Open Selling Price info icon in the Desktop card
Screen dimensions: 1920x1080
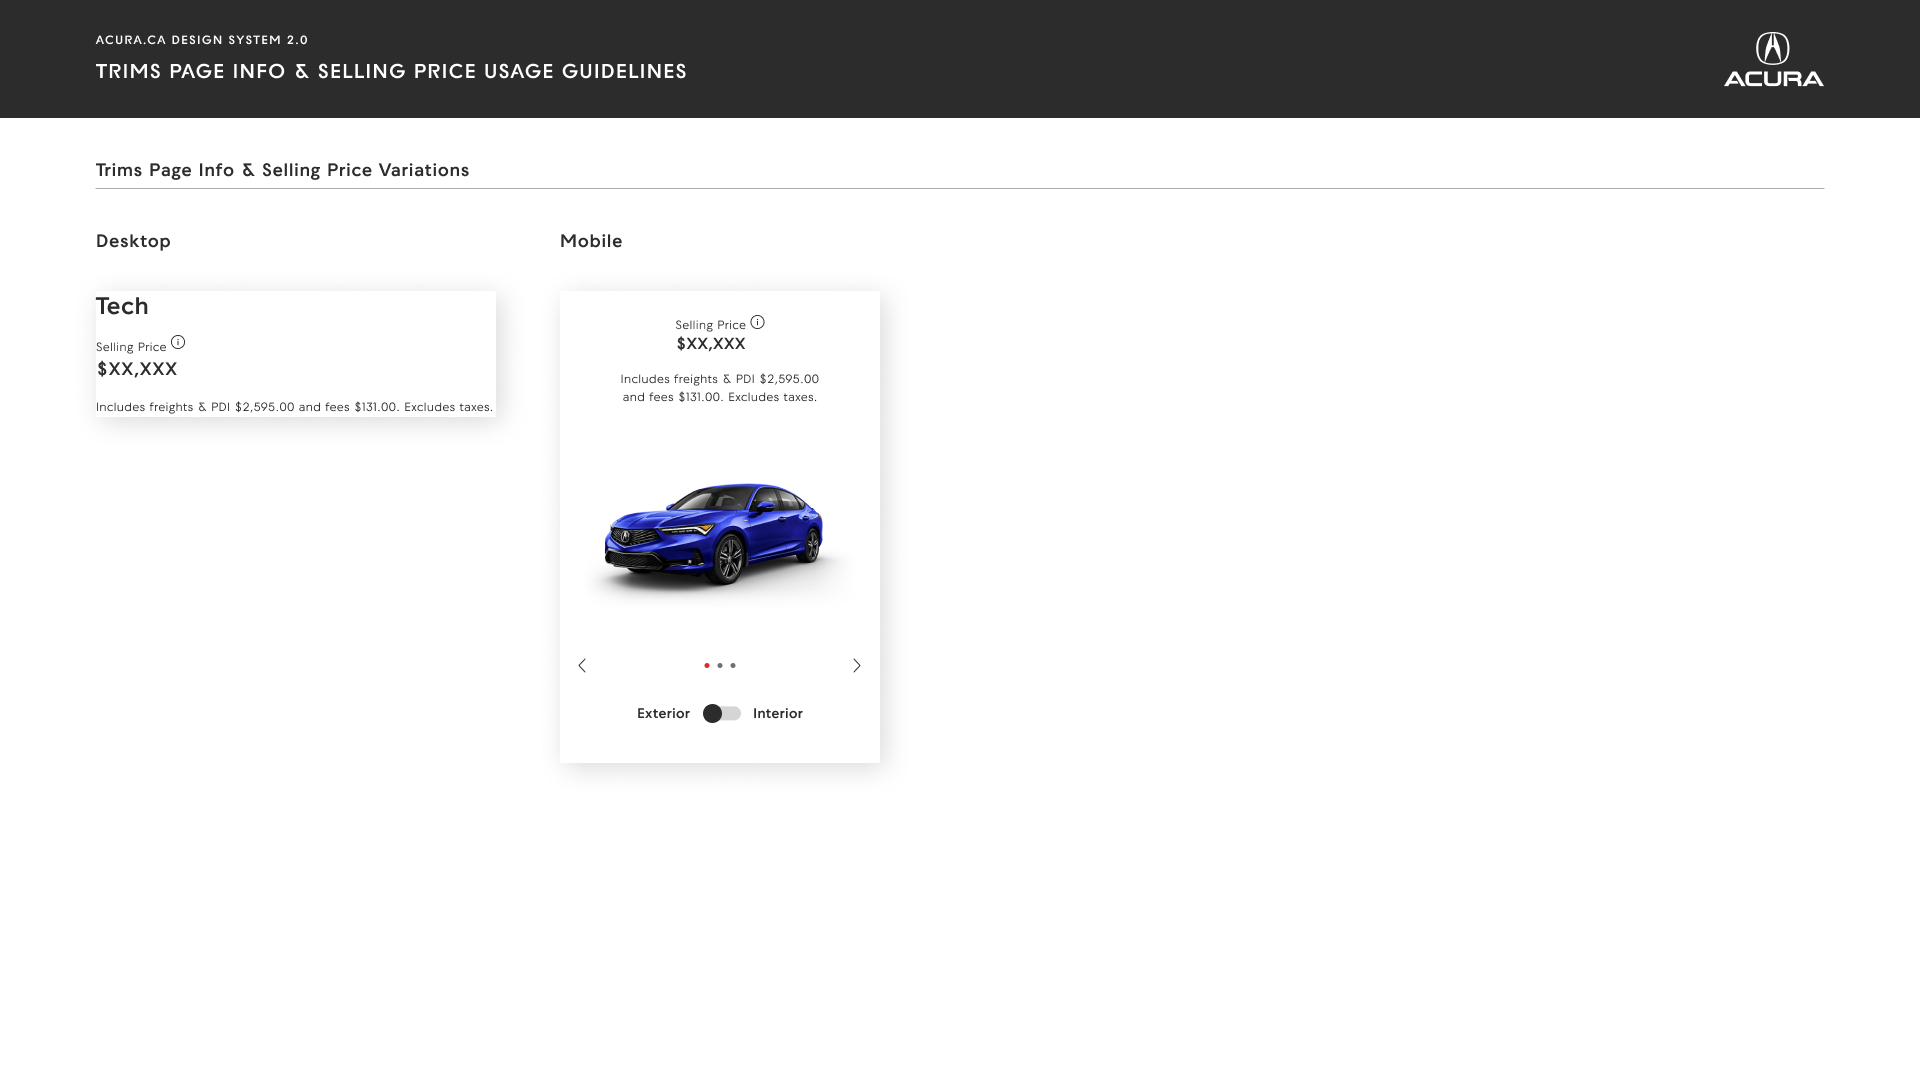pyautogui.click(x=178, y=342)
